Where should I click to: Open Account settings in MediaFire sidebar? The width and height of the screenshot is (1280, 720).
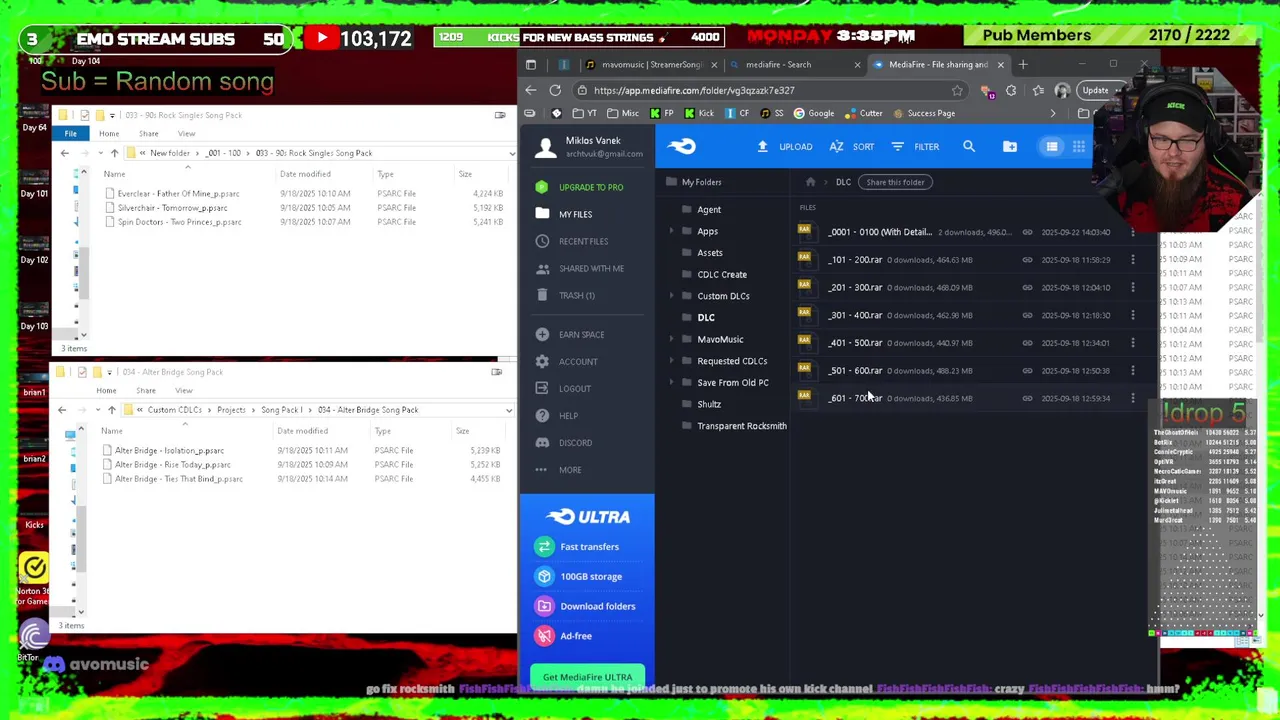(x=567, y=362)
